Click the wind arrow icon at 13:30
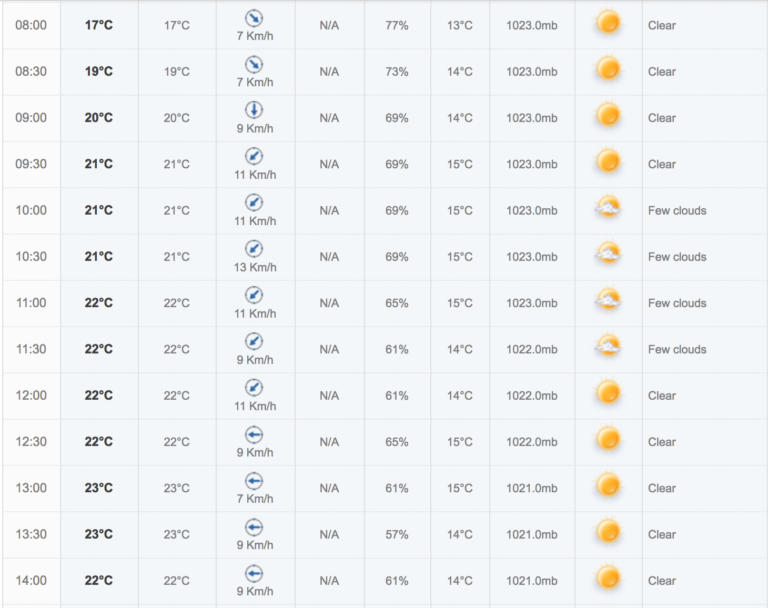 coord(254,527)
